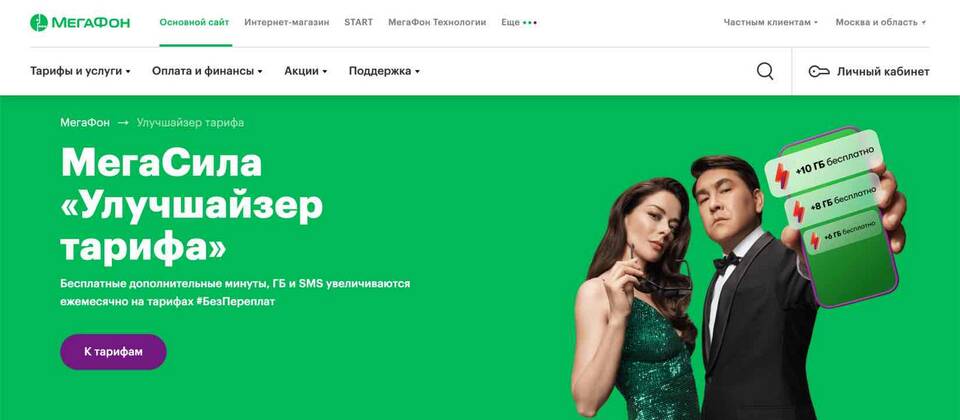This screenshot has width=960, height=420.
Task: Switch to the Интернет-магазин tab
Action: click(x=287, y=22)
